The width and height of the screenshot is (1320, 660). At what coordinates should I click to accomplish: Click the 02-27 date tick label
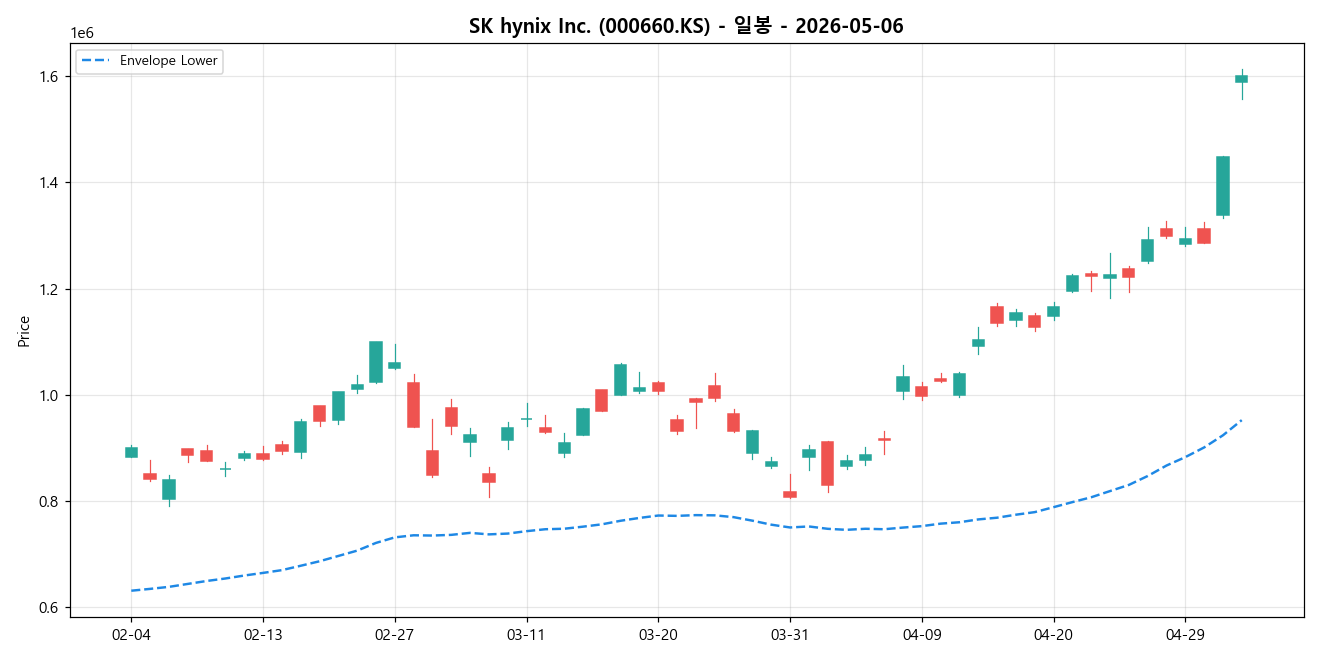(x=395, y=634)
